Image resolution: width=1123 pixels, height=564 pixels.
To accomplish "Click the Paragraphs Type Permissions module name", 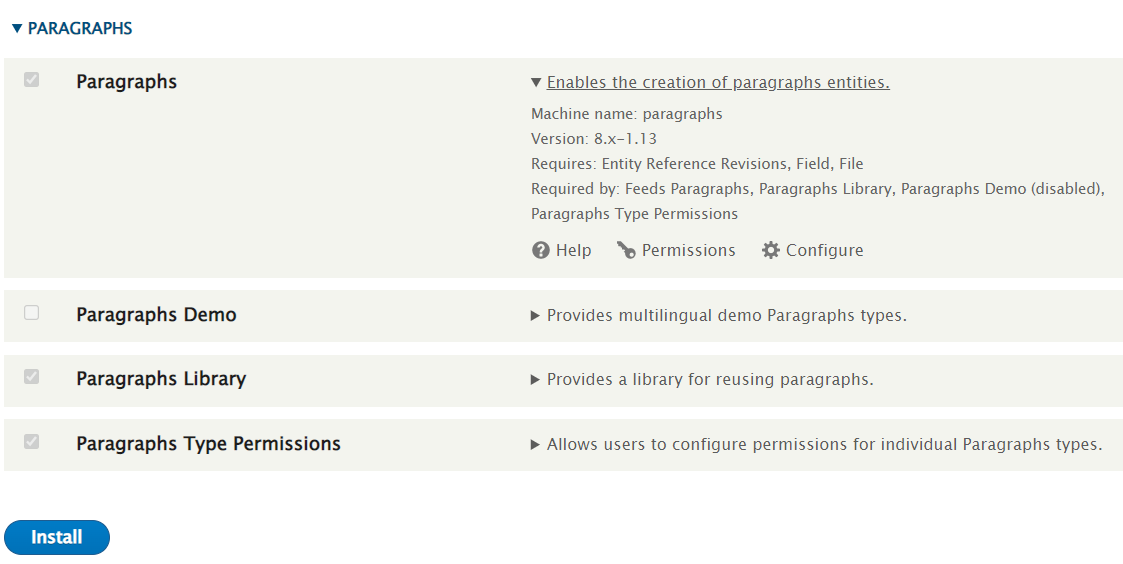I will pos(208,444).
